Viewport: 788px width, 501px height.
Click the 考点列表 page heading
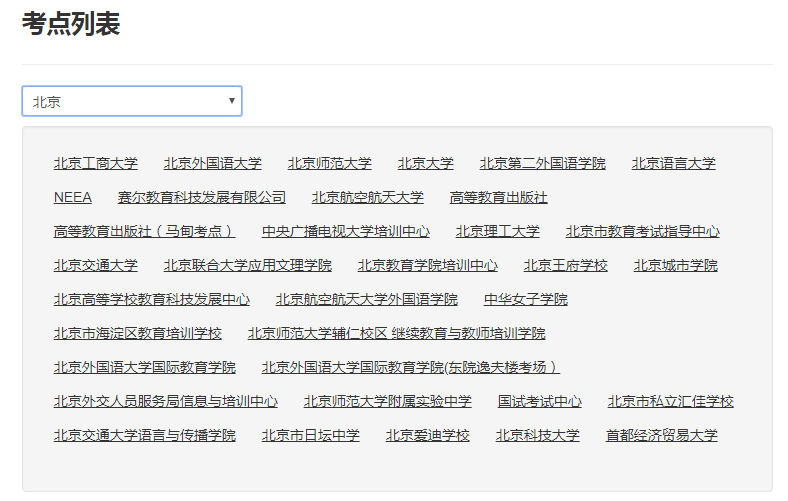click(x=71, y=24)
